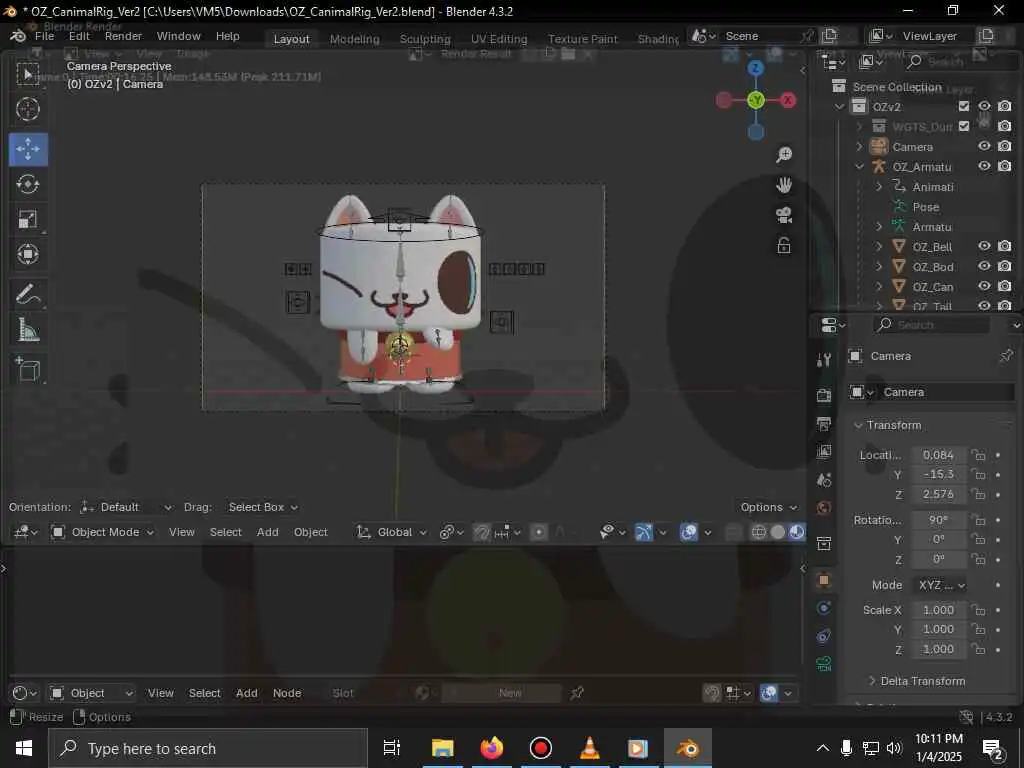The image size is (1024, 768).
Task: Click the viewport zoom magnifier icon
Action: 784,155
